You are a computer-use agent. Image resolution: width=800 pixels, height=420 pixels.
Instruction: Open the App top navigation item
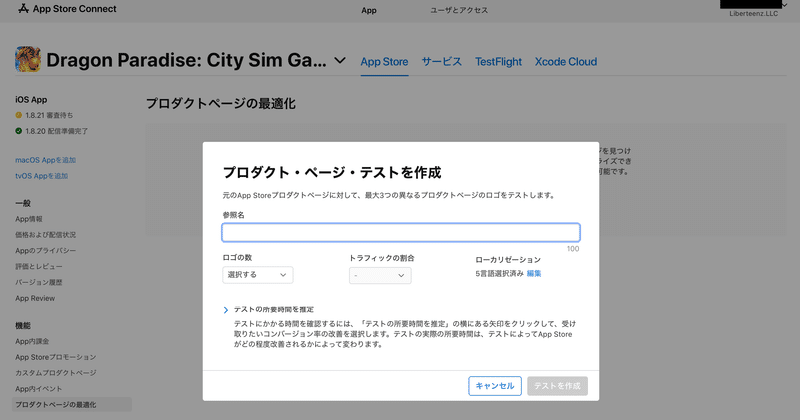pyautogui.click(x=369, y=10)
